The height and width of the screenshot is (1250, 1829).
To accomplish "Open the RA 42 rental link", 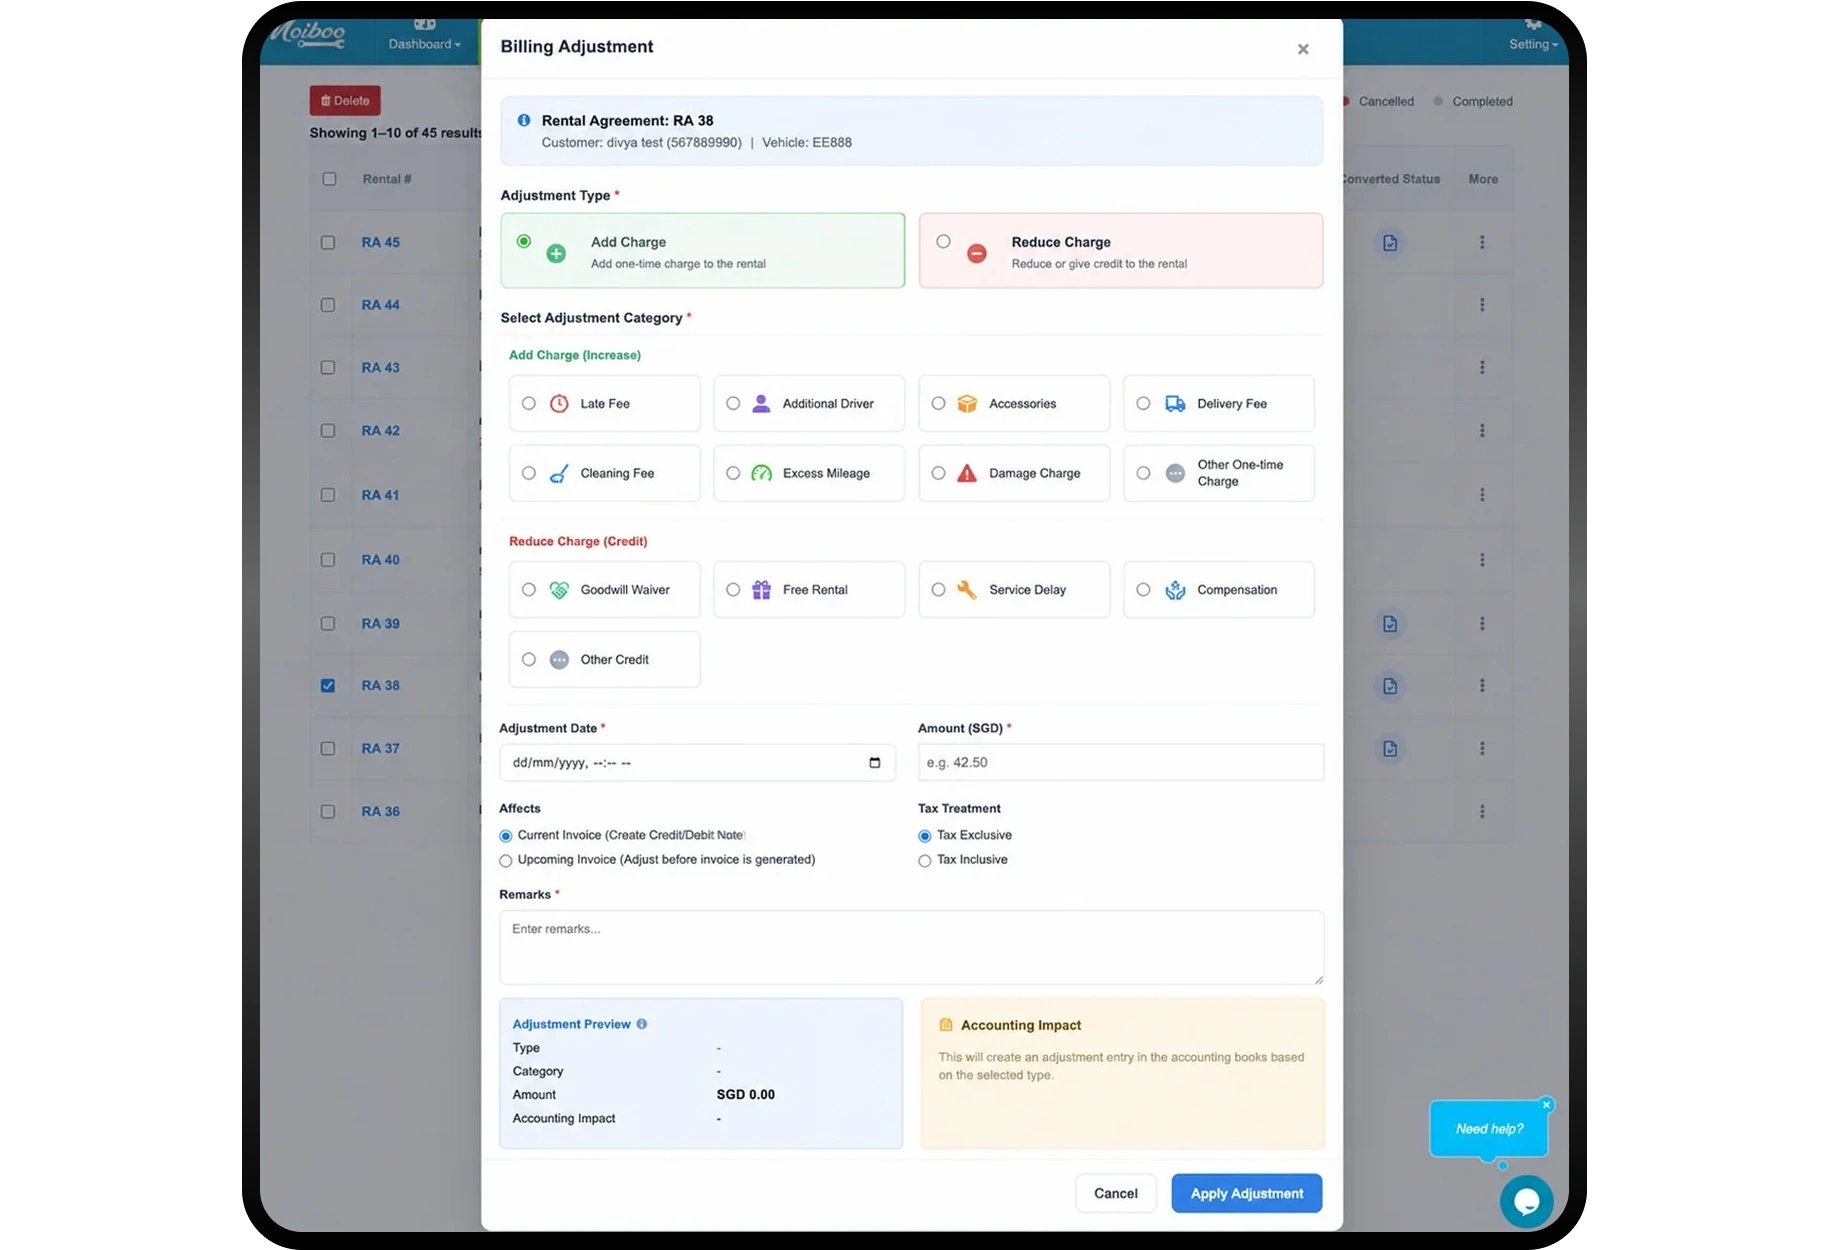I will click(380, 431).
